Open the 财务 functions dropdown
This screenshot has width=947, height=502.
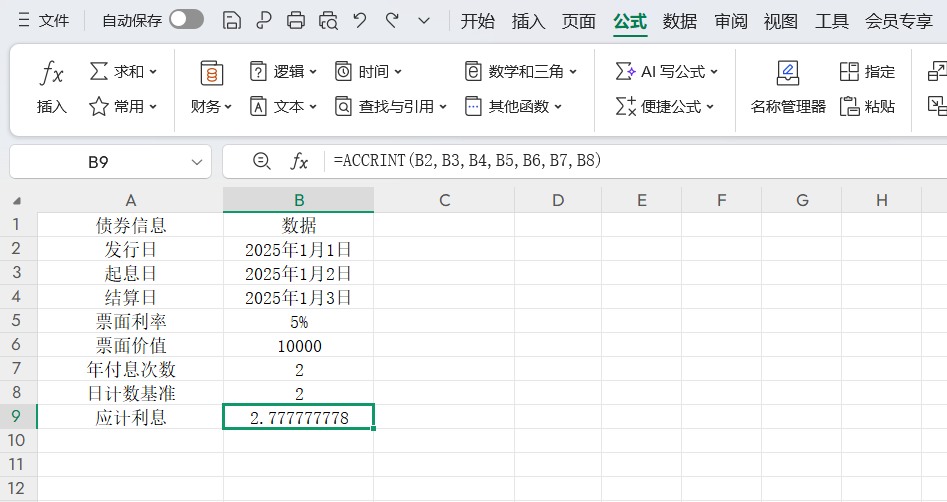click(211, 88)
